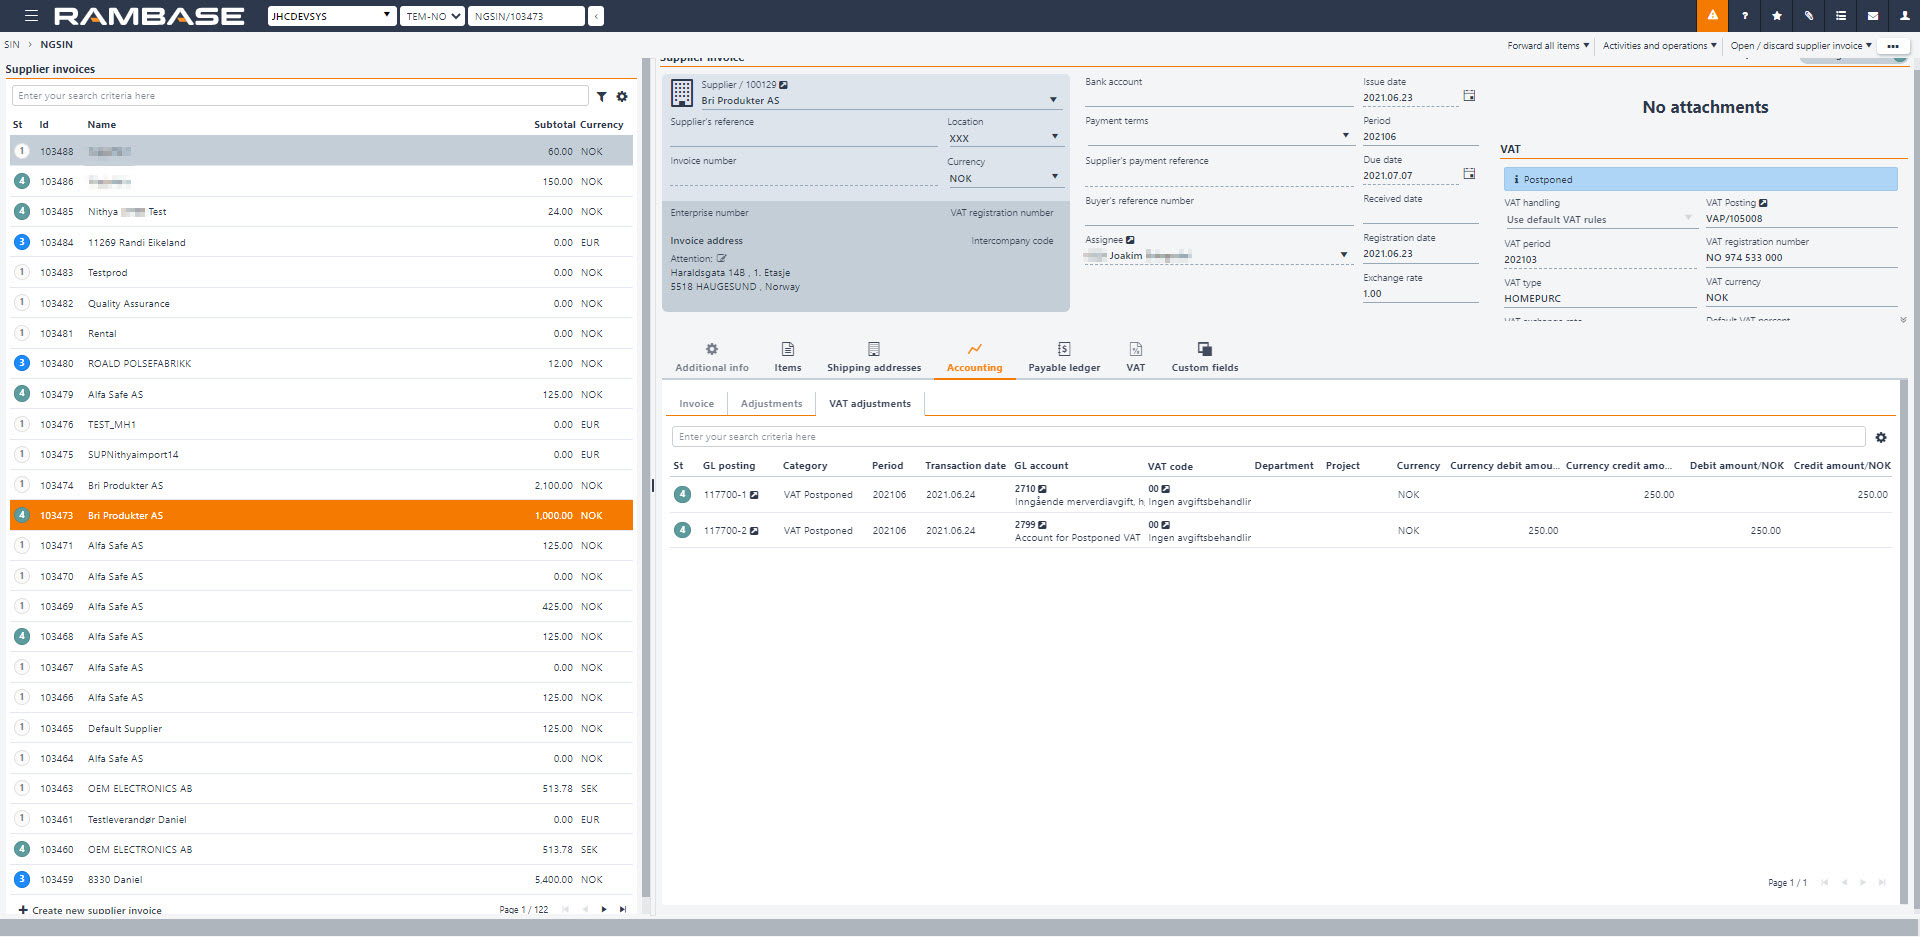Expand the Forward all items menu
Viewport: 1920px width, 937px height.
pyautogui.click(x=1547, y=46)
